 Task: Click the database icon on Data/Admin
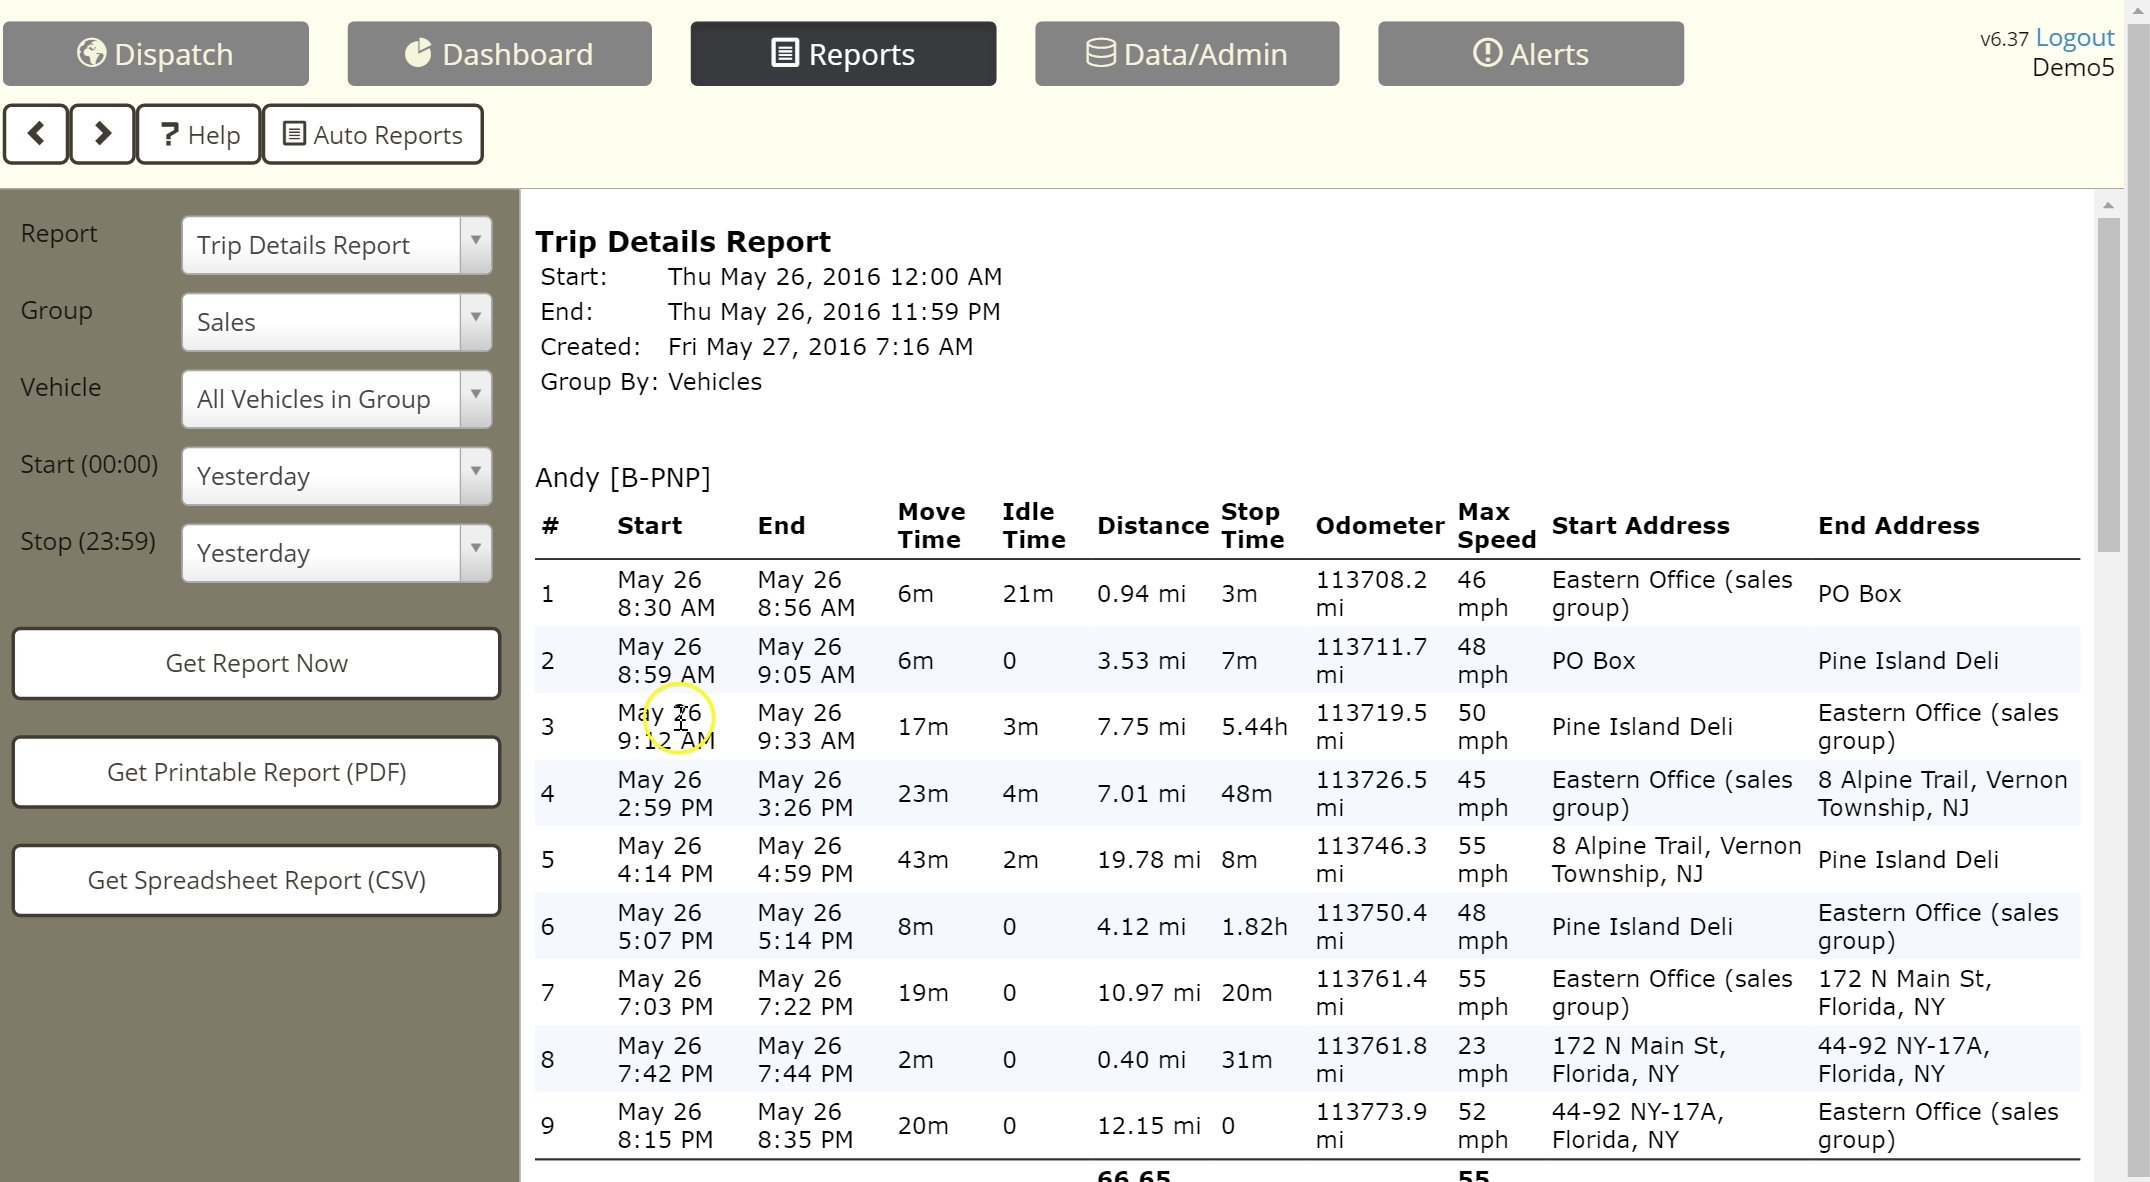pyautogui.click(x=1100, y=53)
